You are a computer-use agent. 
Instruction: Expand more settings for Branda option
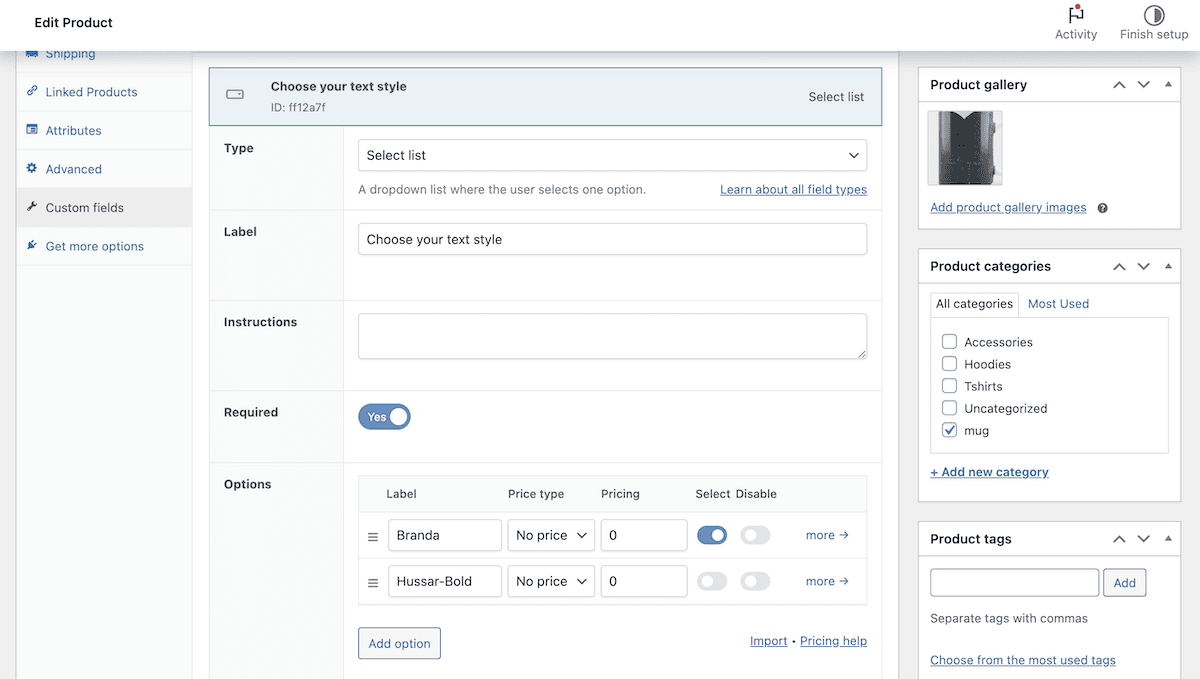click(827, 535)
